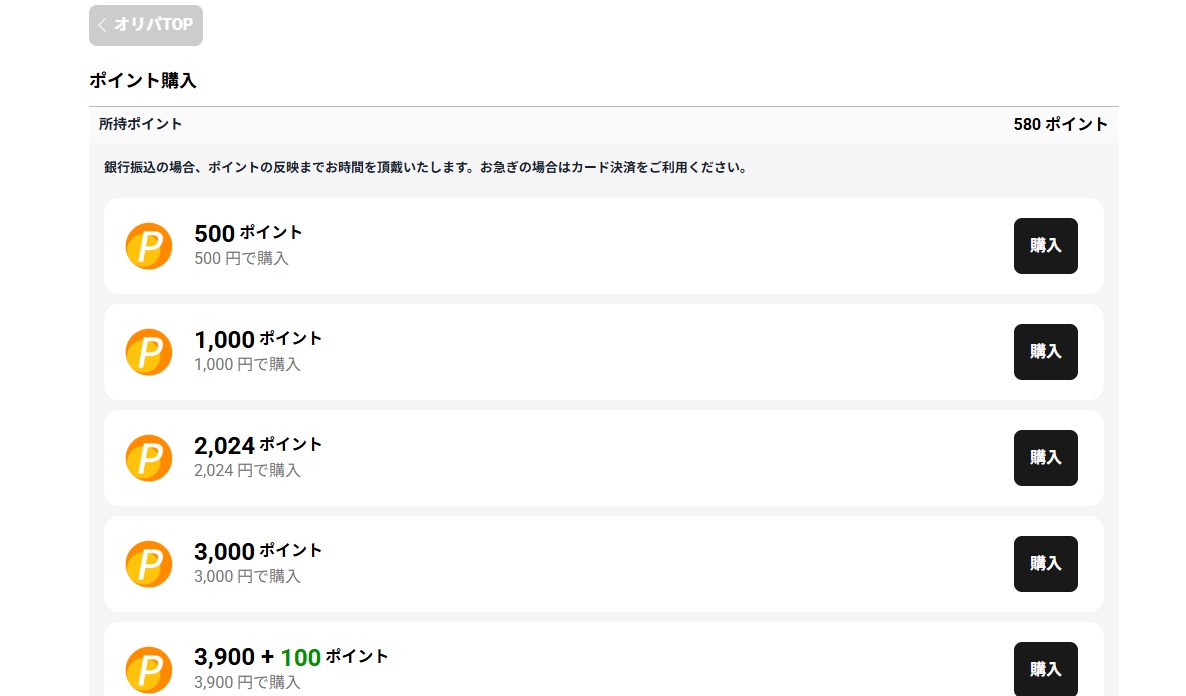Click the left chevron in オリパTOP button
The image size is (1186, 696).
pos(102,25)
